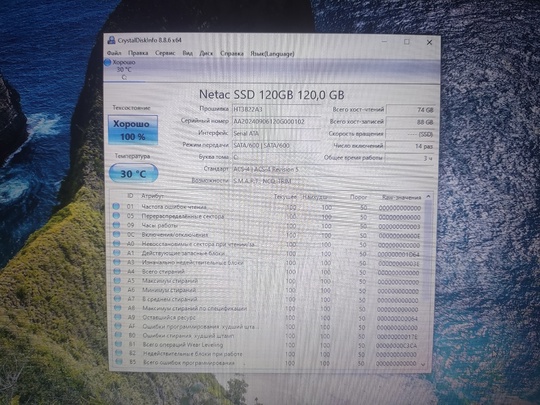The width and height of the screenshot is (540, 405).
Task: Open the Правка menu
Action: coord(138,53)
